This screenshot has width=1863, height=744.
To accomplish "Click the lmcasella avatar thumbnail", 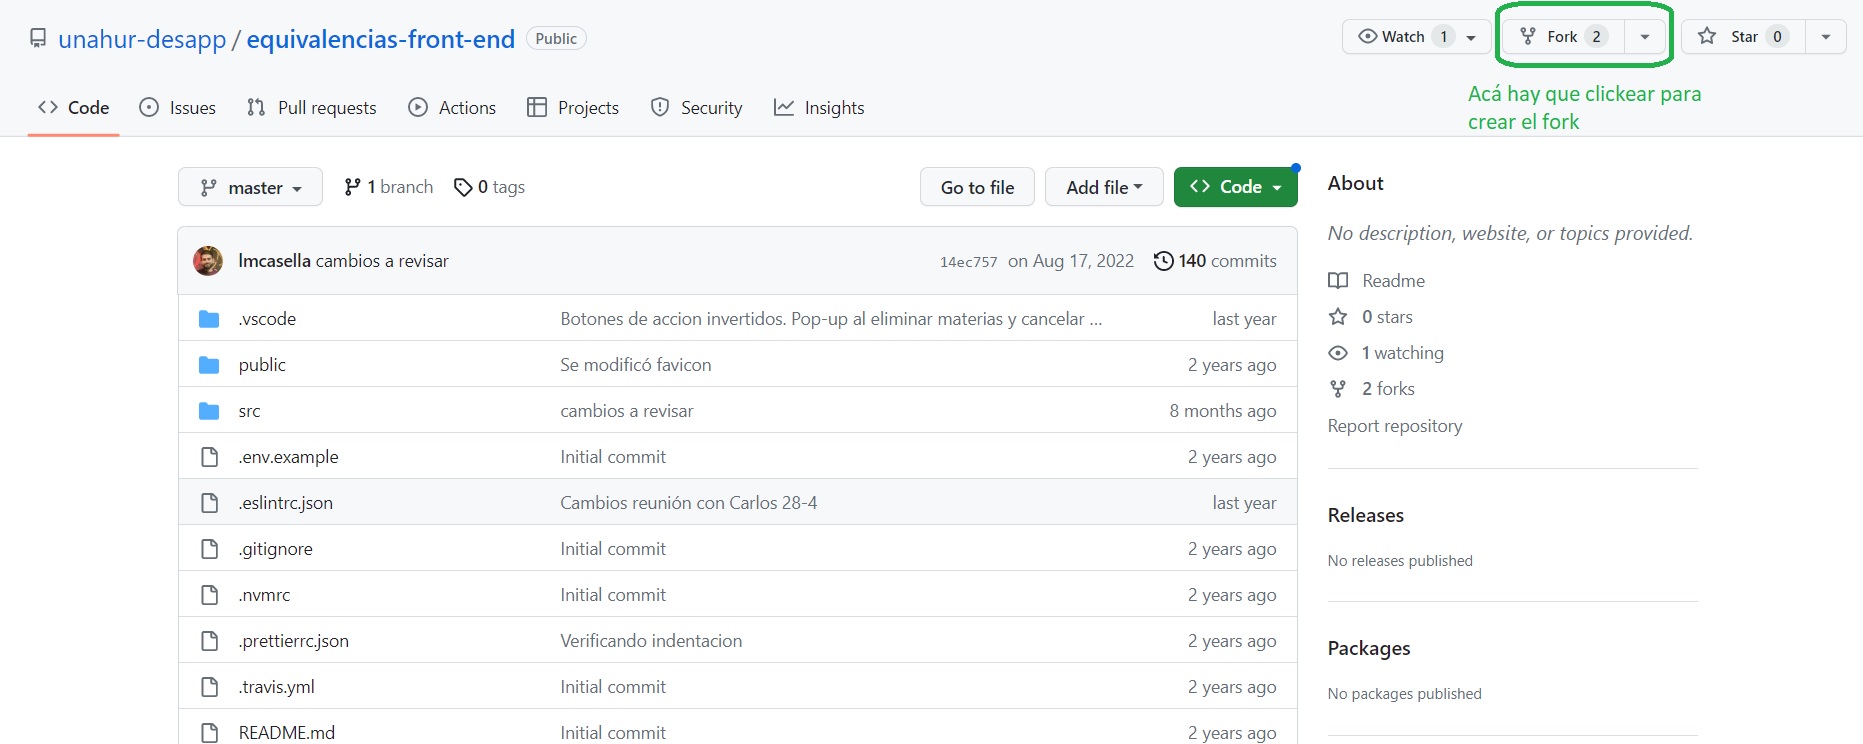I will (x=208, y=261).
